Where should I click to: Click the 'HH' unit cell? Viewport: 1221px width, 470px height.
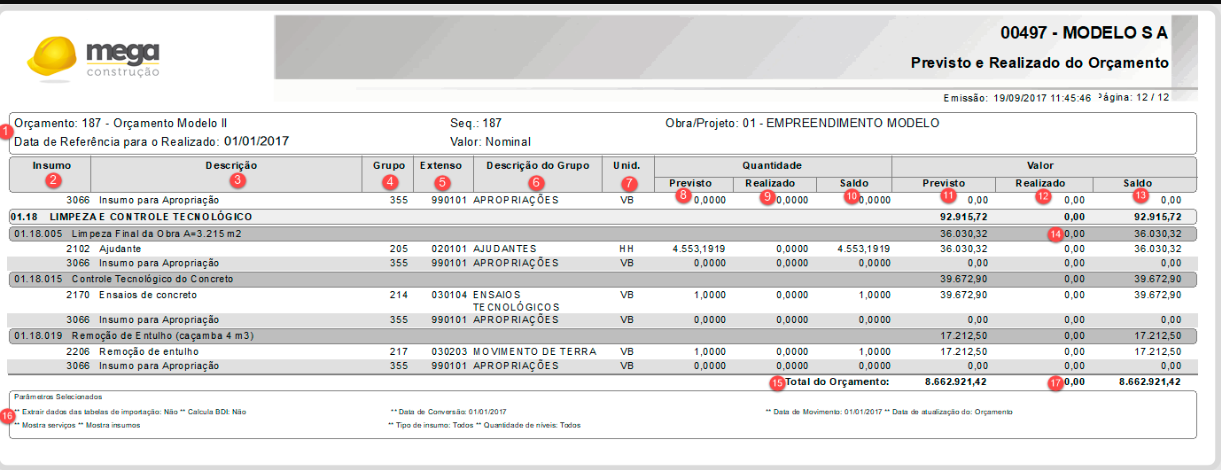pos(627,248)
